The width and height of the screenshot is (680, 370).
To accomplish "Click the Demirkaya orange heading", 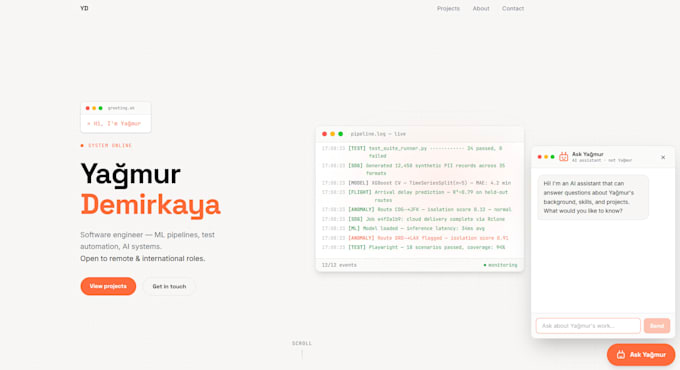I will pyautogui.click(x=150, y=204).
